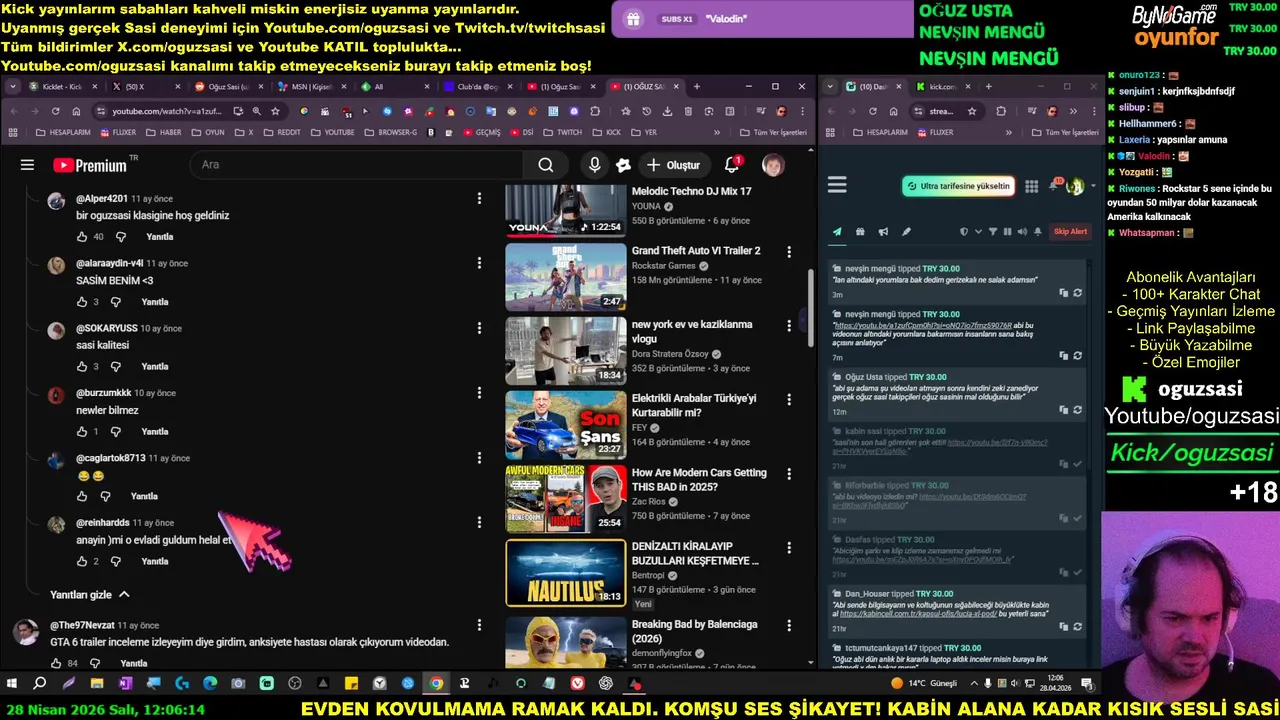Select the megaphone tab icon in Streamlabs

pyautogui.click(x=883, y=232)
